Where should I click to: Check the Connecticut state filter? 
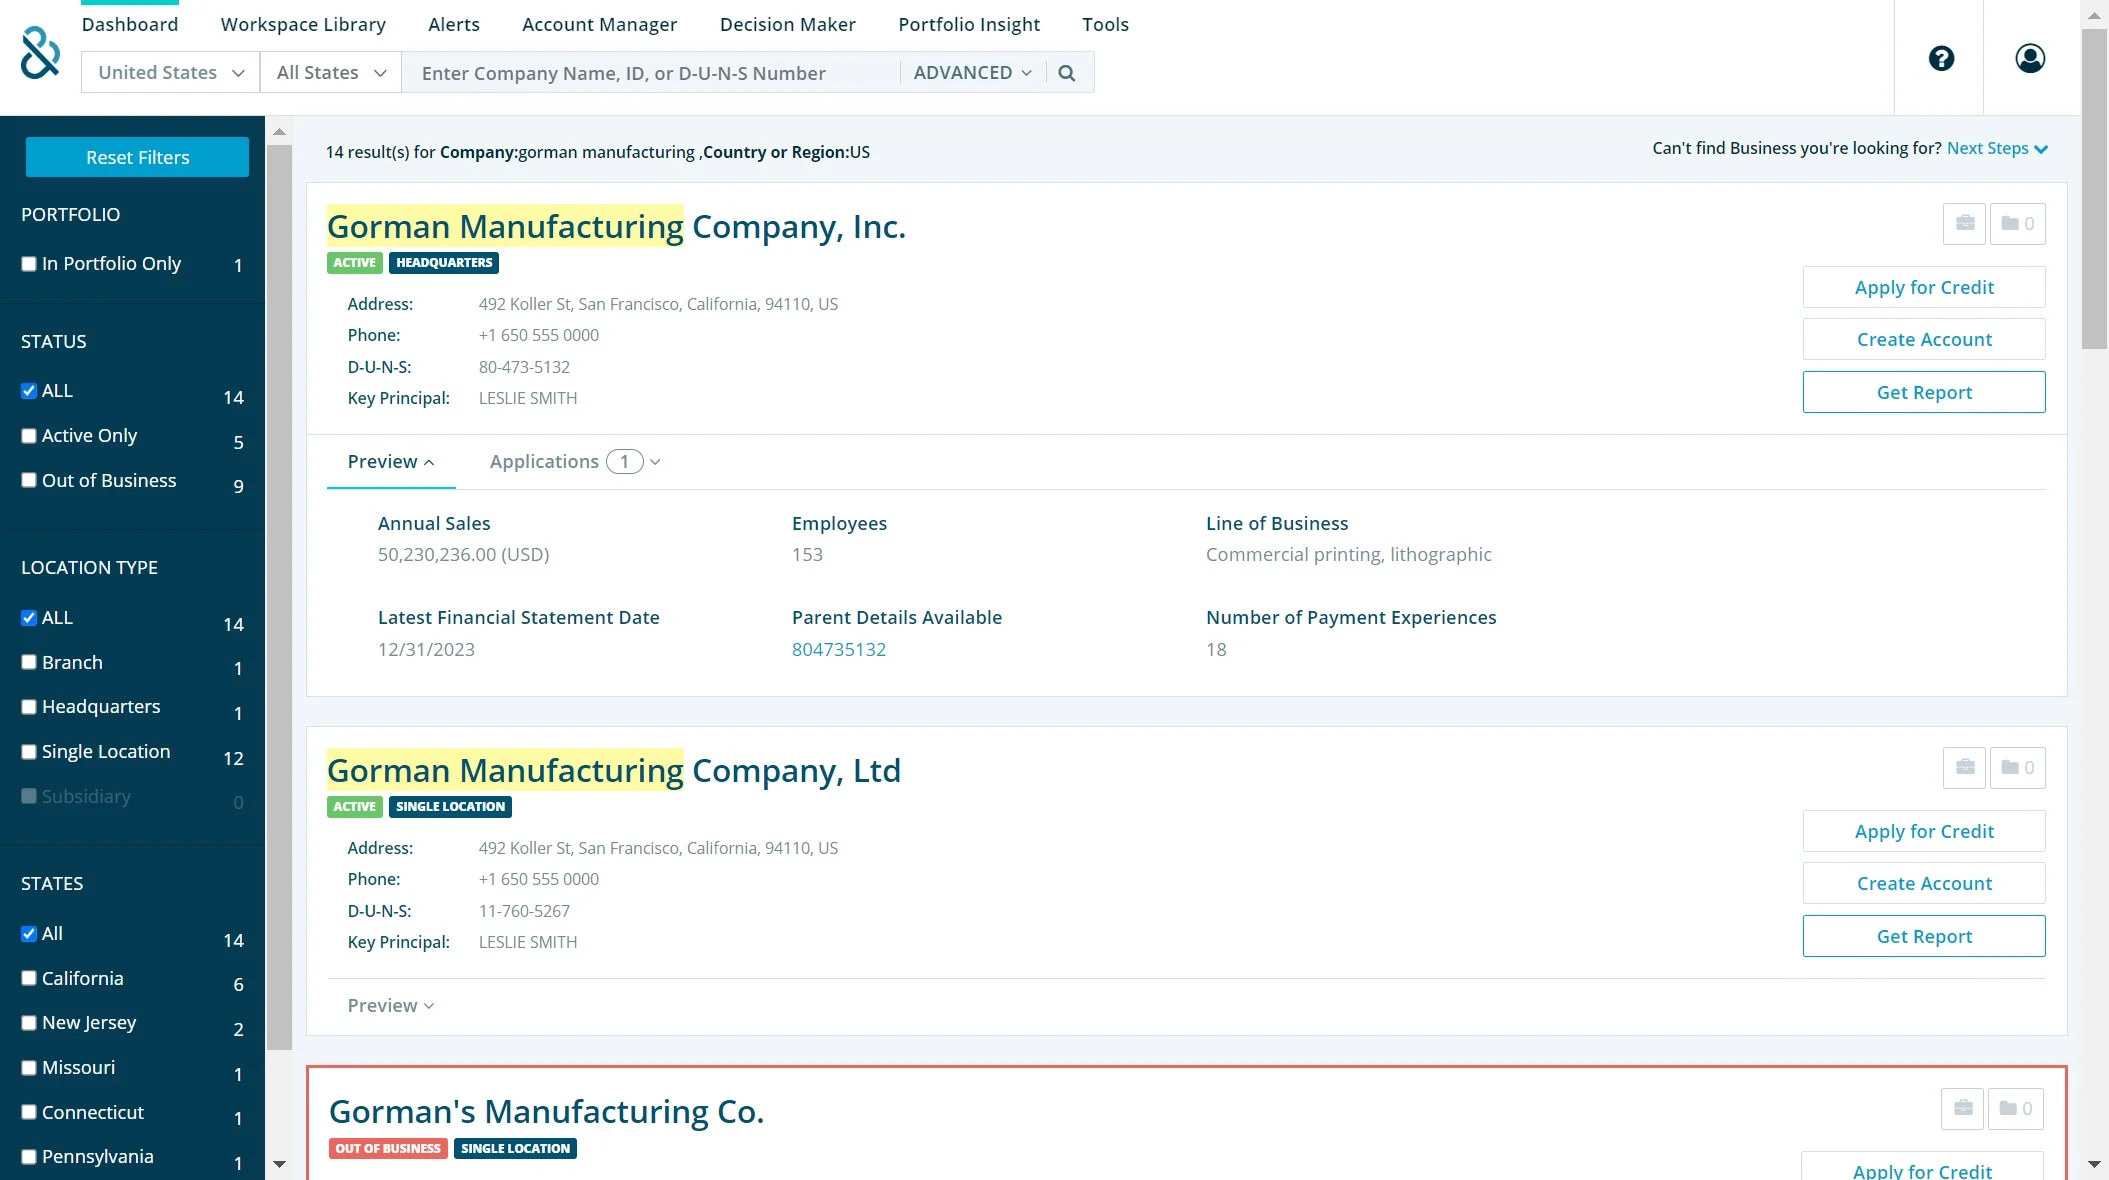(29, 1112)
